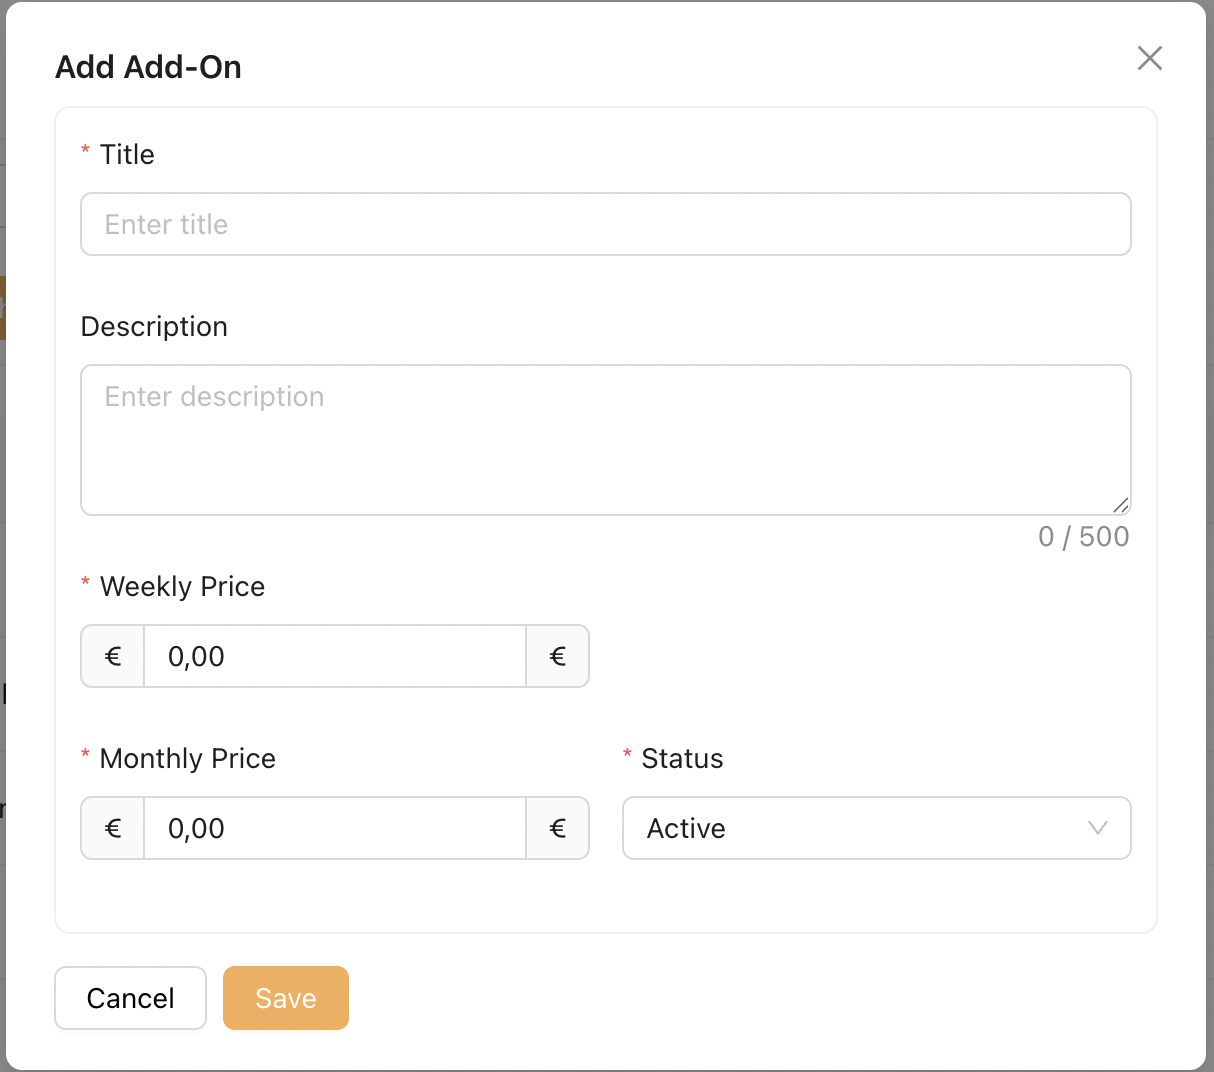Click the 0 / 500 character counter
The image size is (1214, 1072).
[1083, 537]
